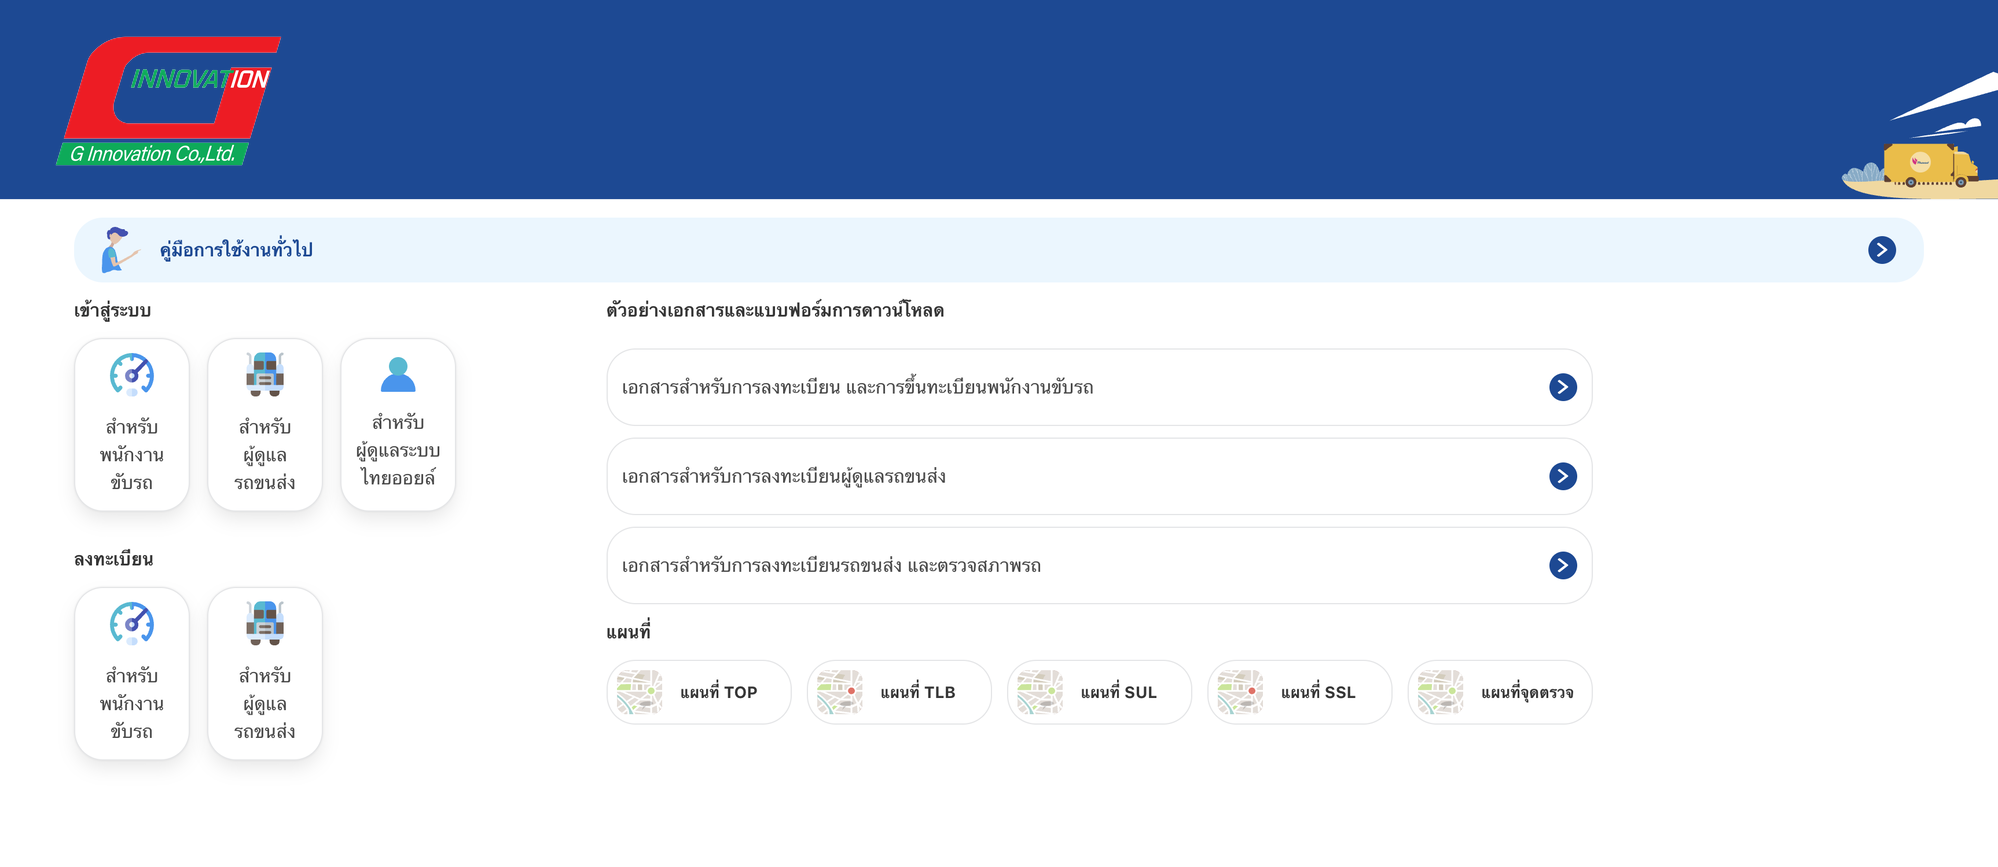Screen dimensions: 1998x867
Task: Click the ลงทะเบียน section heading
Action: point(113,559)
